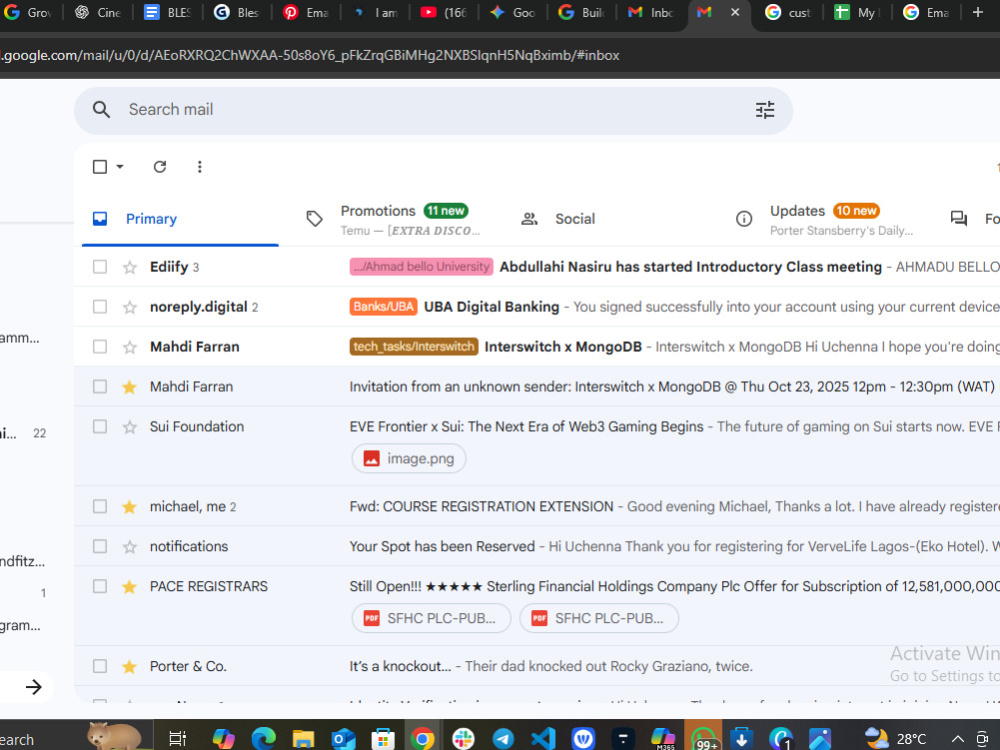The width and height of the screenshot is (1000, 750).
Task: Click the Updates info icon
Action: pos(744,219)
